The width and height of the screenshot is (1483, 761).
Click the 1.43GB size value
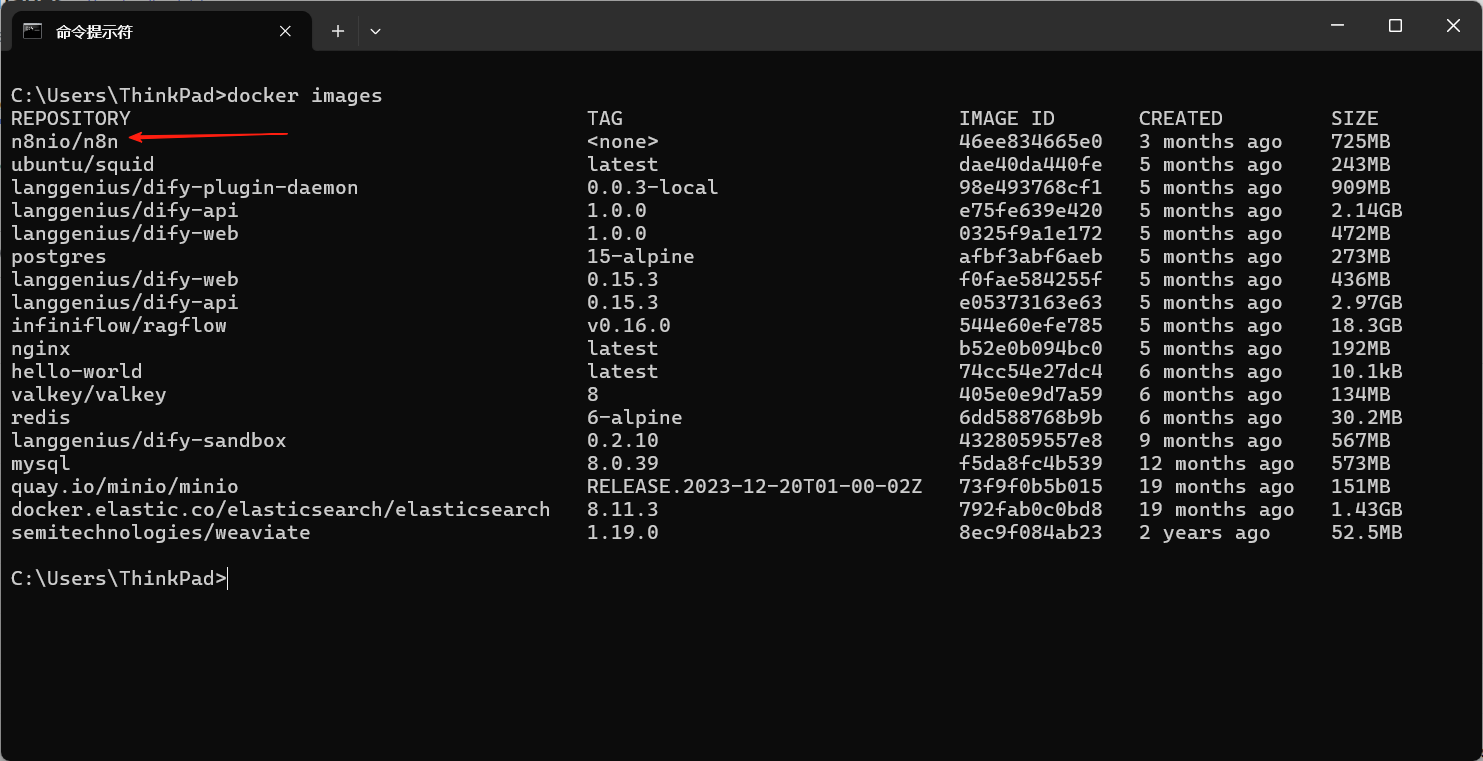(1367, 510)
